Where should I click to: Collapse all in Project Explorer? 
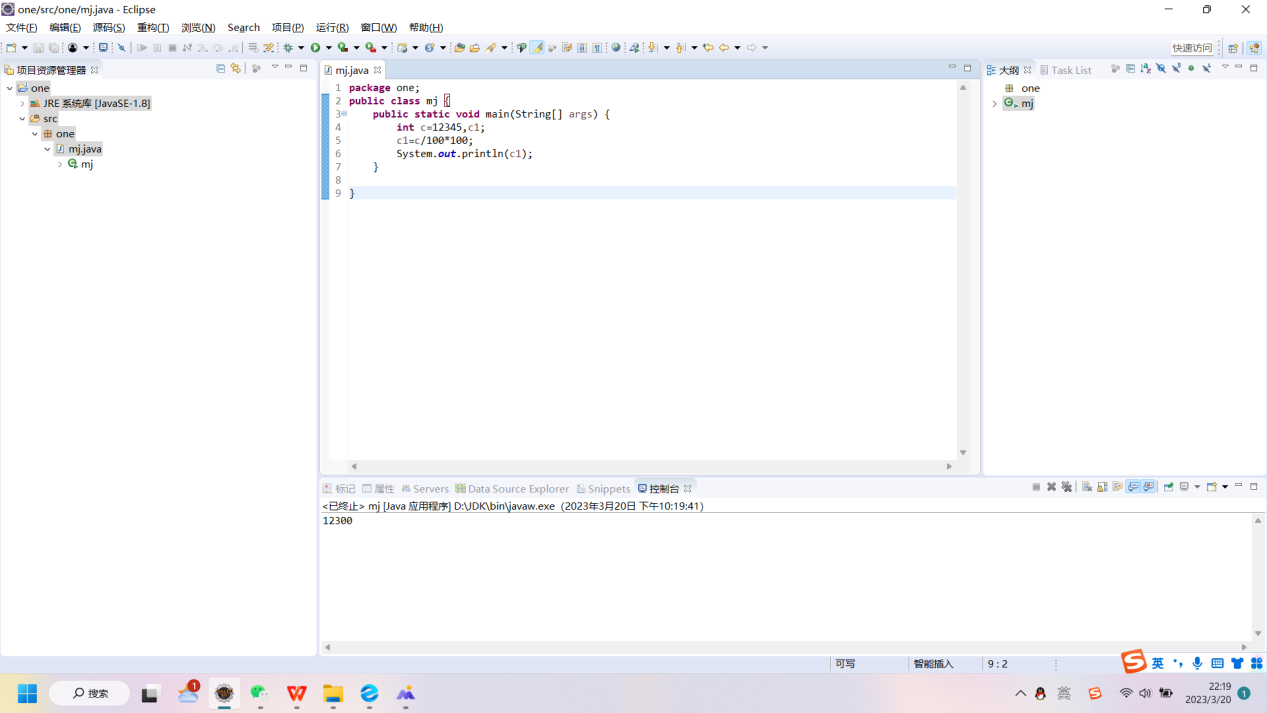tap(221, 68)
